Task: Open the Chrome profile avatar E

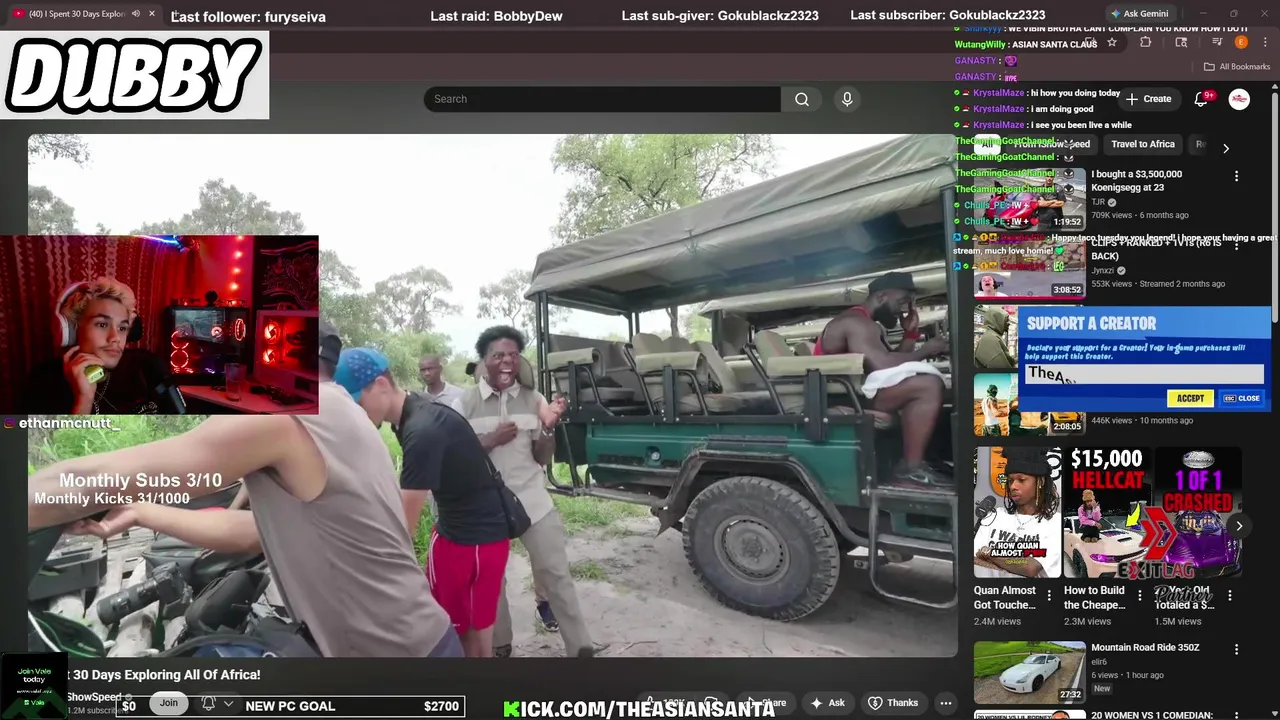Action: (x=1241, y=43)
